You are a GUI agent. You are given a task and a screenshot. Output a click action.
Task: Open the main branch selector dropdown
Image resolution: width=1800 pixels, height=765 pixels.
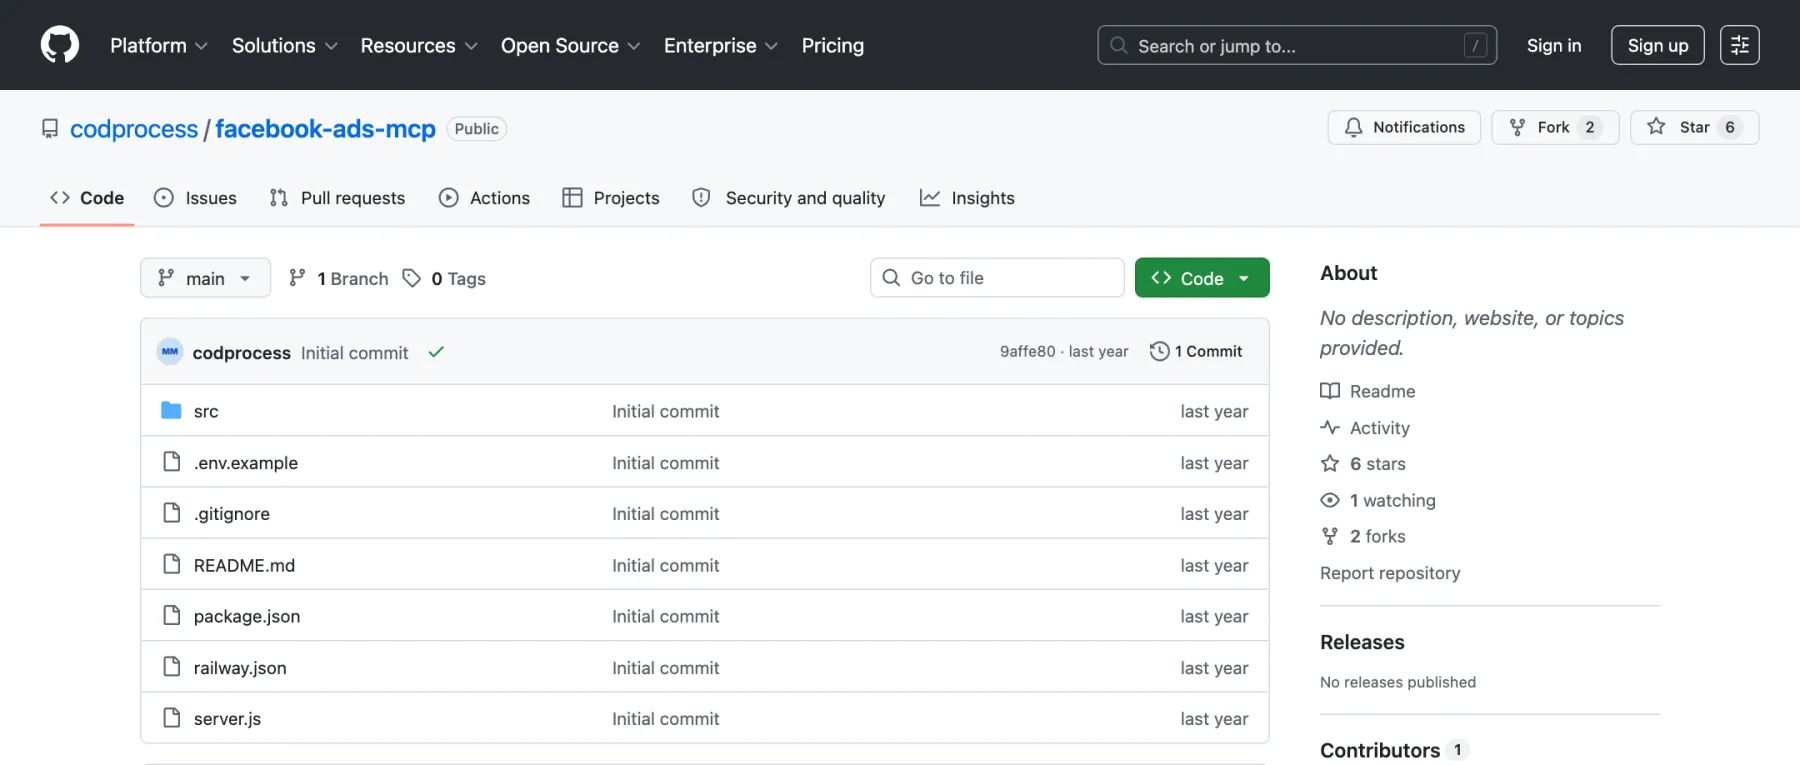tap(205, 278)
